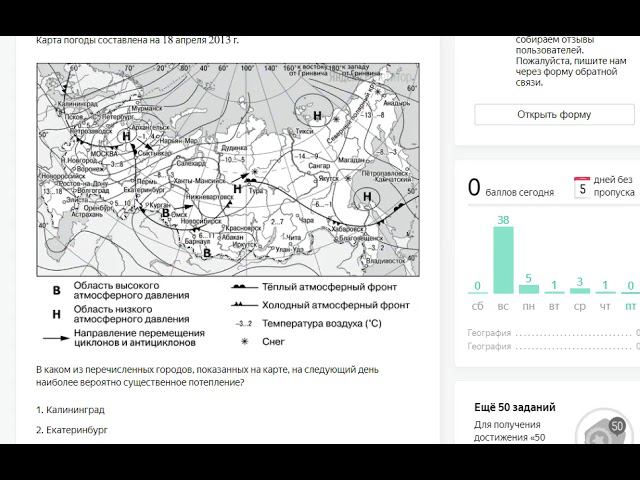The width and height of the screenshot is (640, 480).
Task: Click the movement direction arrow in legend
Action: point(56,338)
